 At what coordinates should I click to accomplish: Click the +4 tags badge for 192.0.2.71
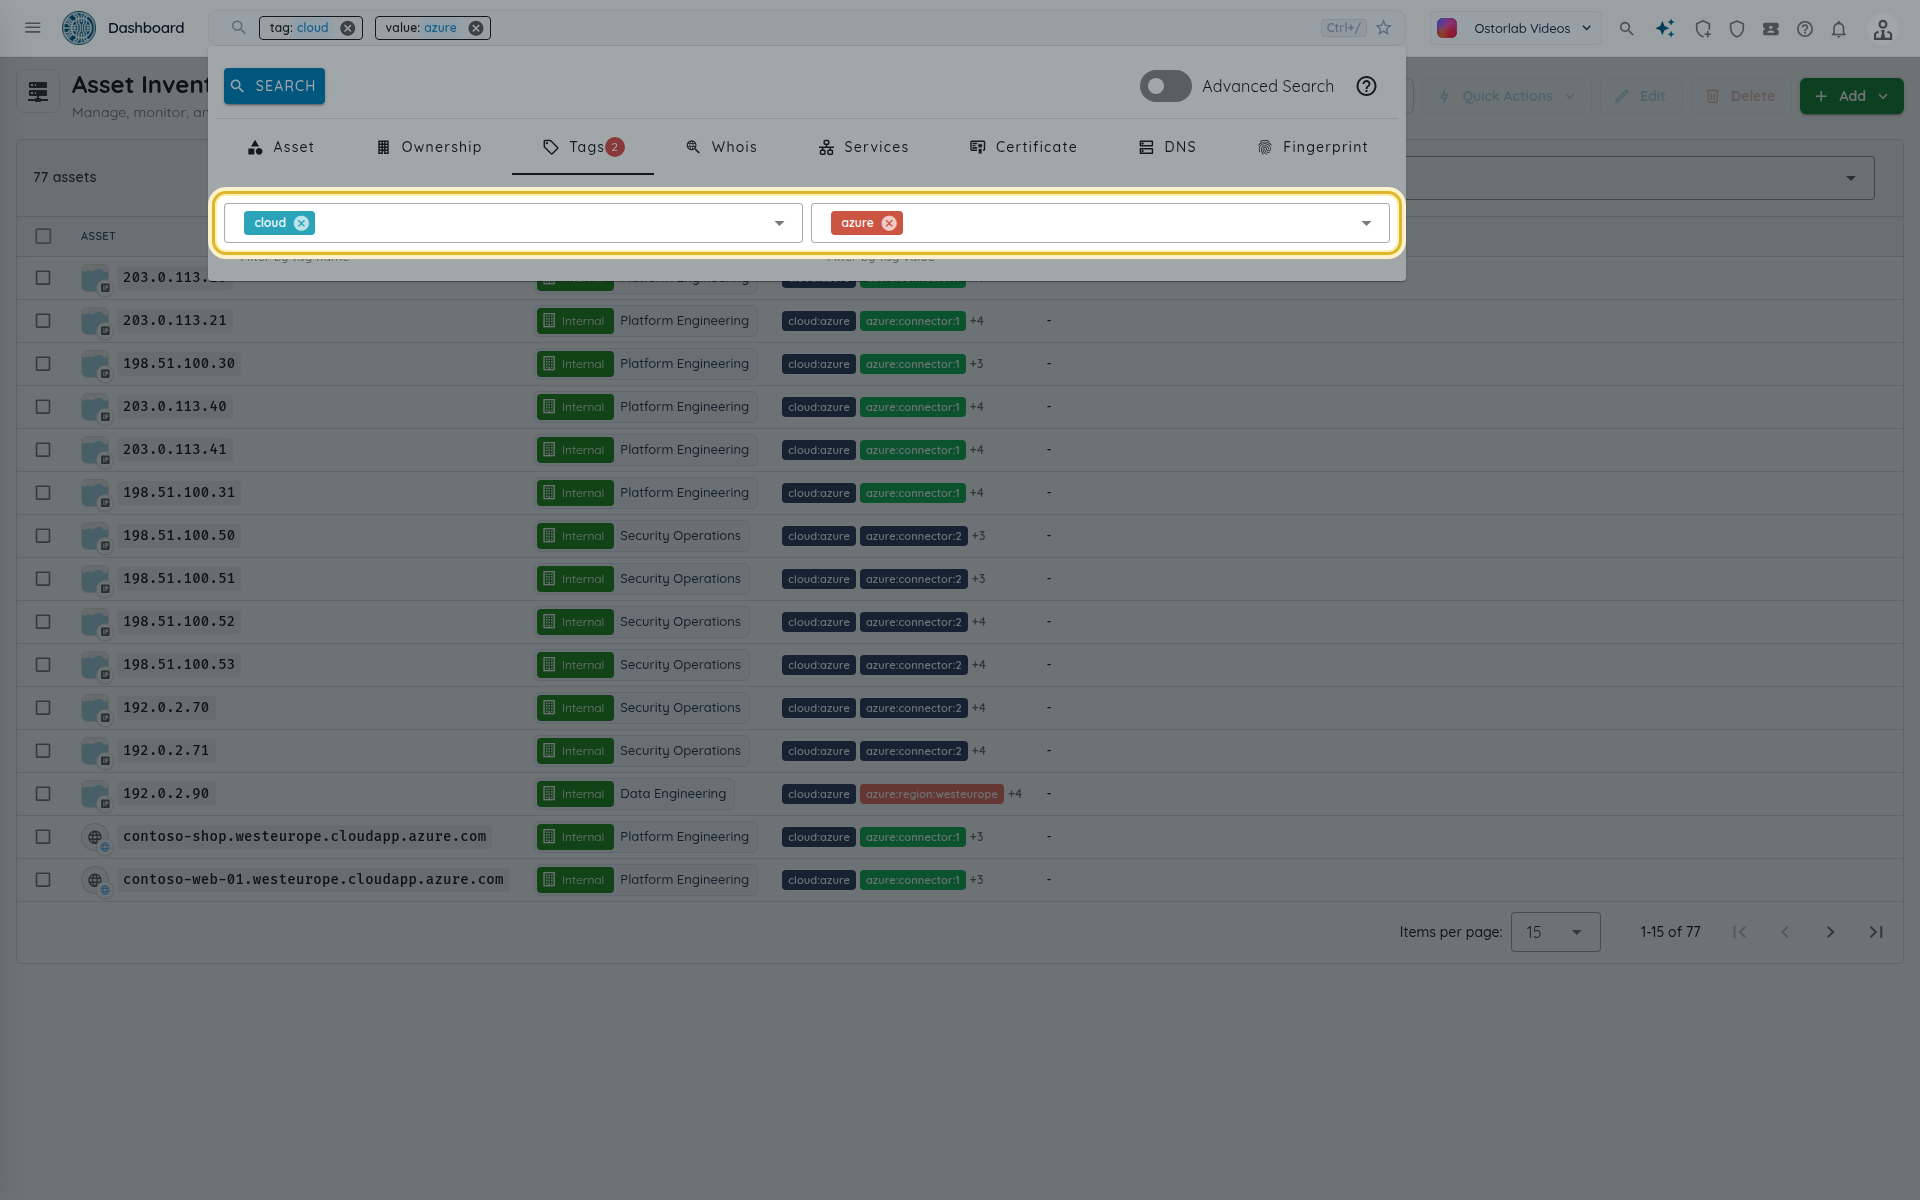[978, 751]
